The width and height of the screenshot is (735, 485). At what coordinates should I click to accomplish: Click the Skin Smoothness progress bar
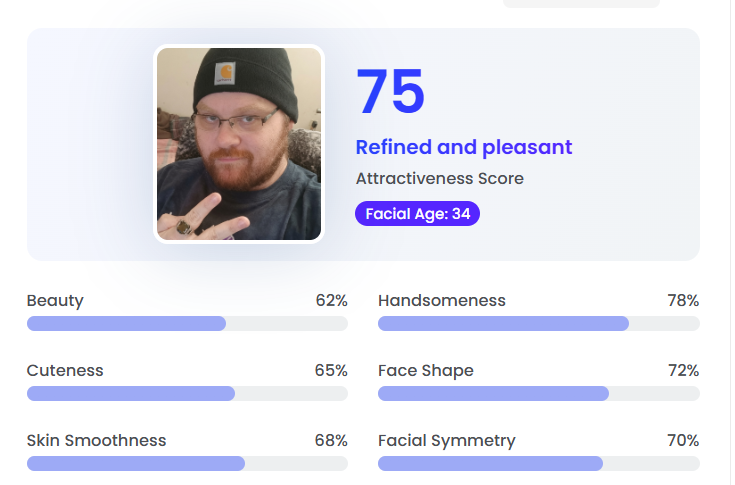click(187, 463)
